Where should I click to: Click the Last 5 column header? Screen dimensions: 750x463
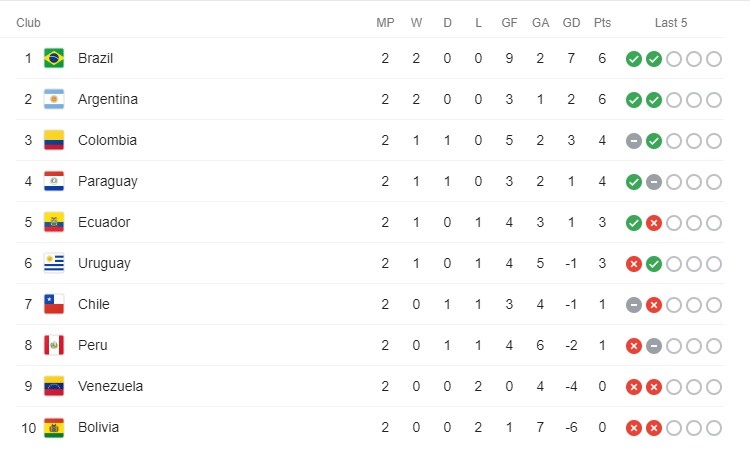point(671,22)
